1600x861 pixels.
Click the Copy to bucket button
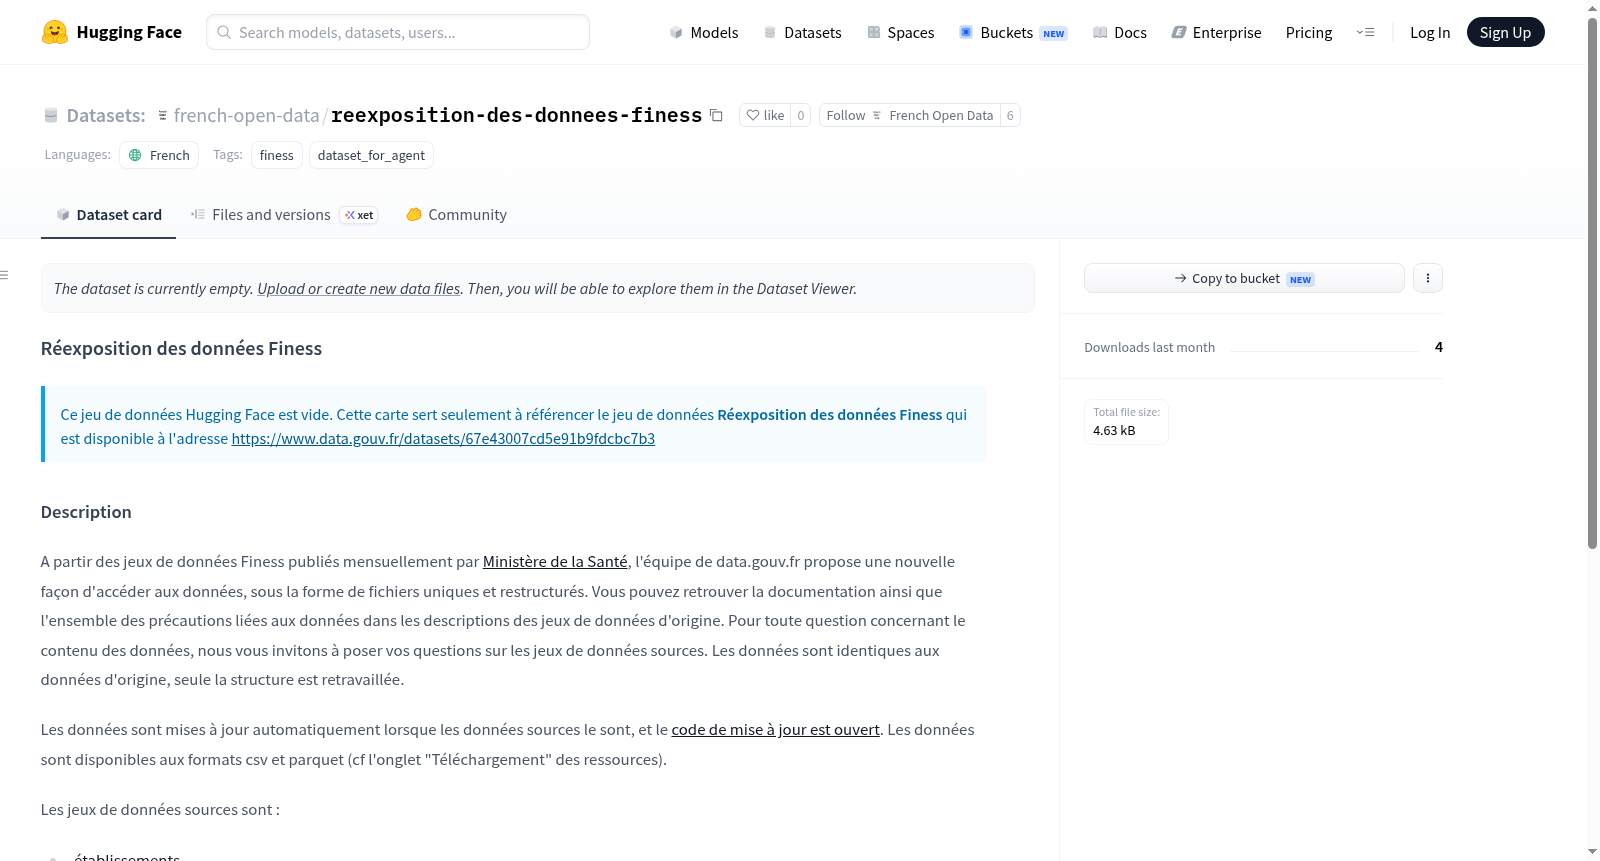click(x=1244, y=278)
